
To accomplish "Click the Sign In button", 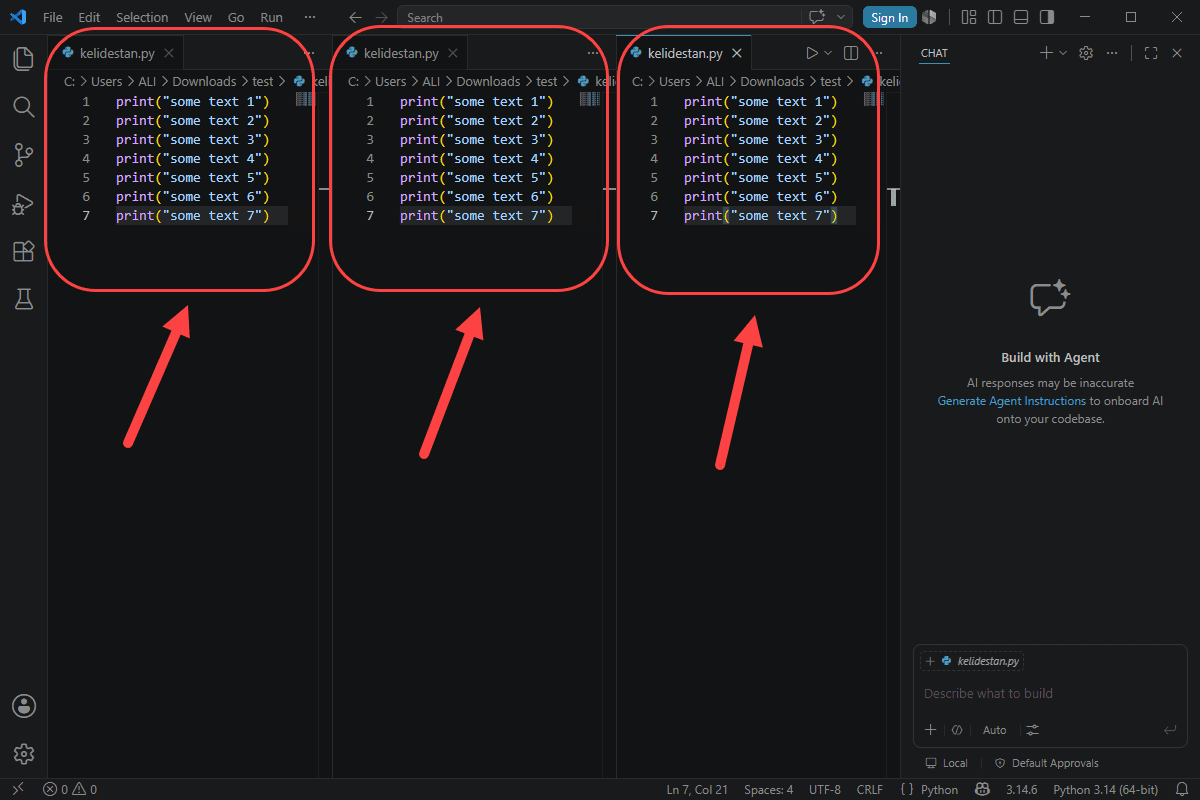I will click(889, 17).
